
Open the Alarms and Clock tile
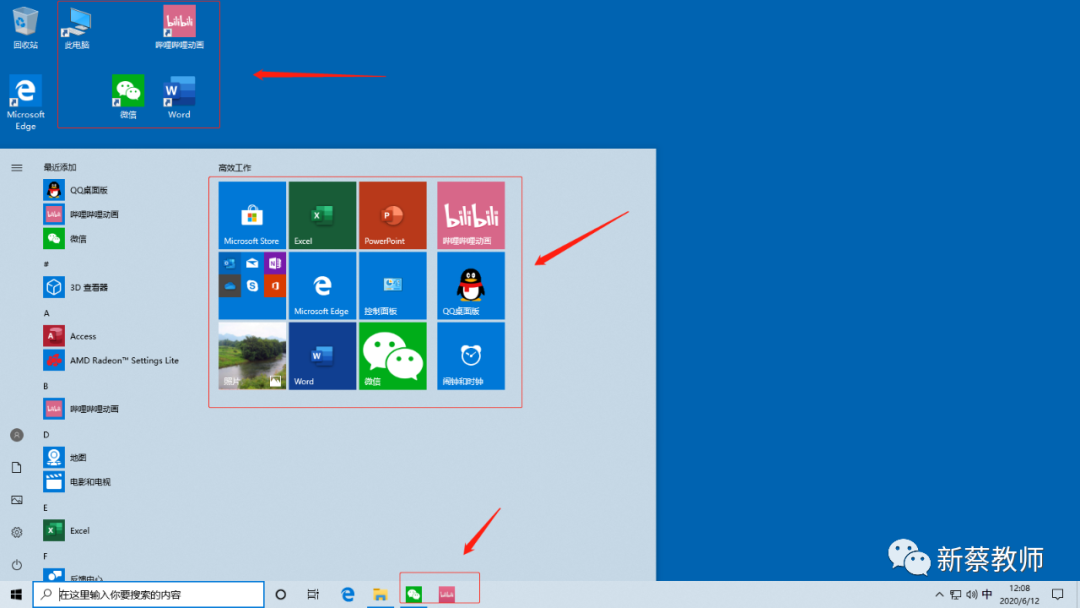click(471, 356)
